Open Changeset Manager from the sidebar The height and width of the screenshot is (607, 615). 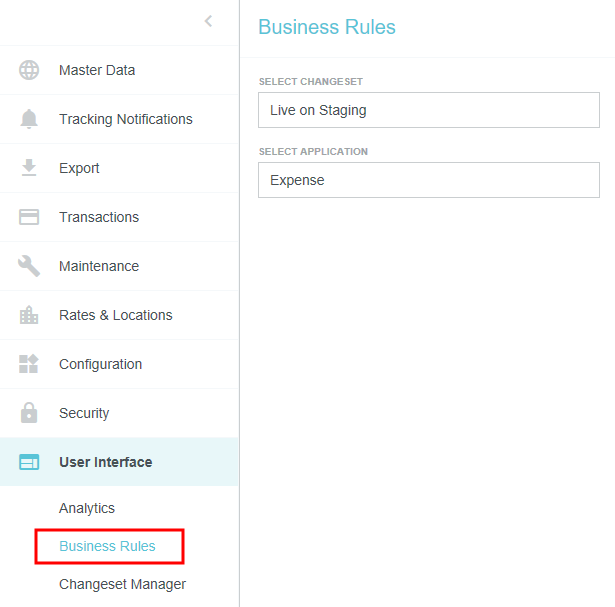[x=122, y=584]
